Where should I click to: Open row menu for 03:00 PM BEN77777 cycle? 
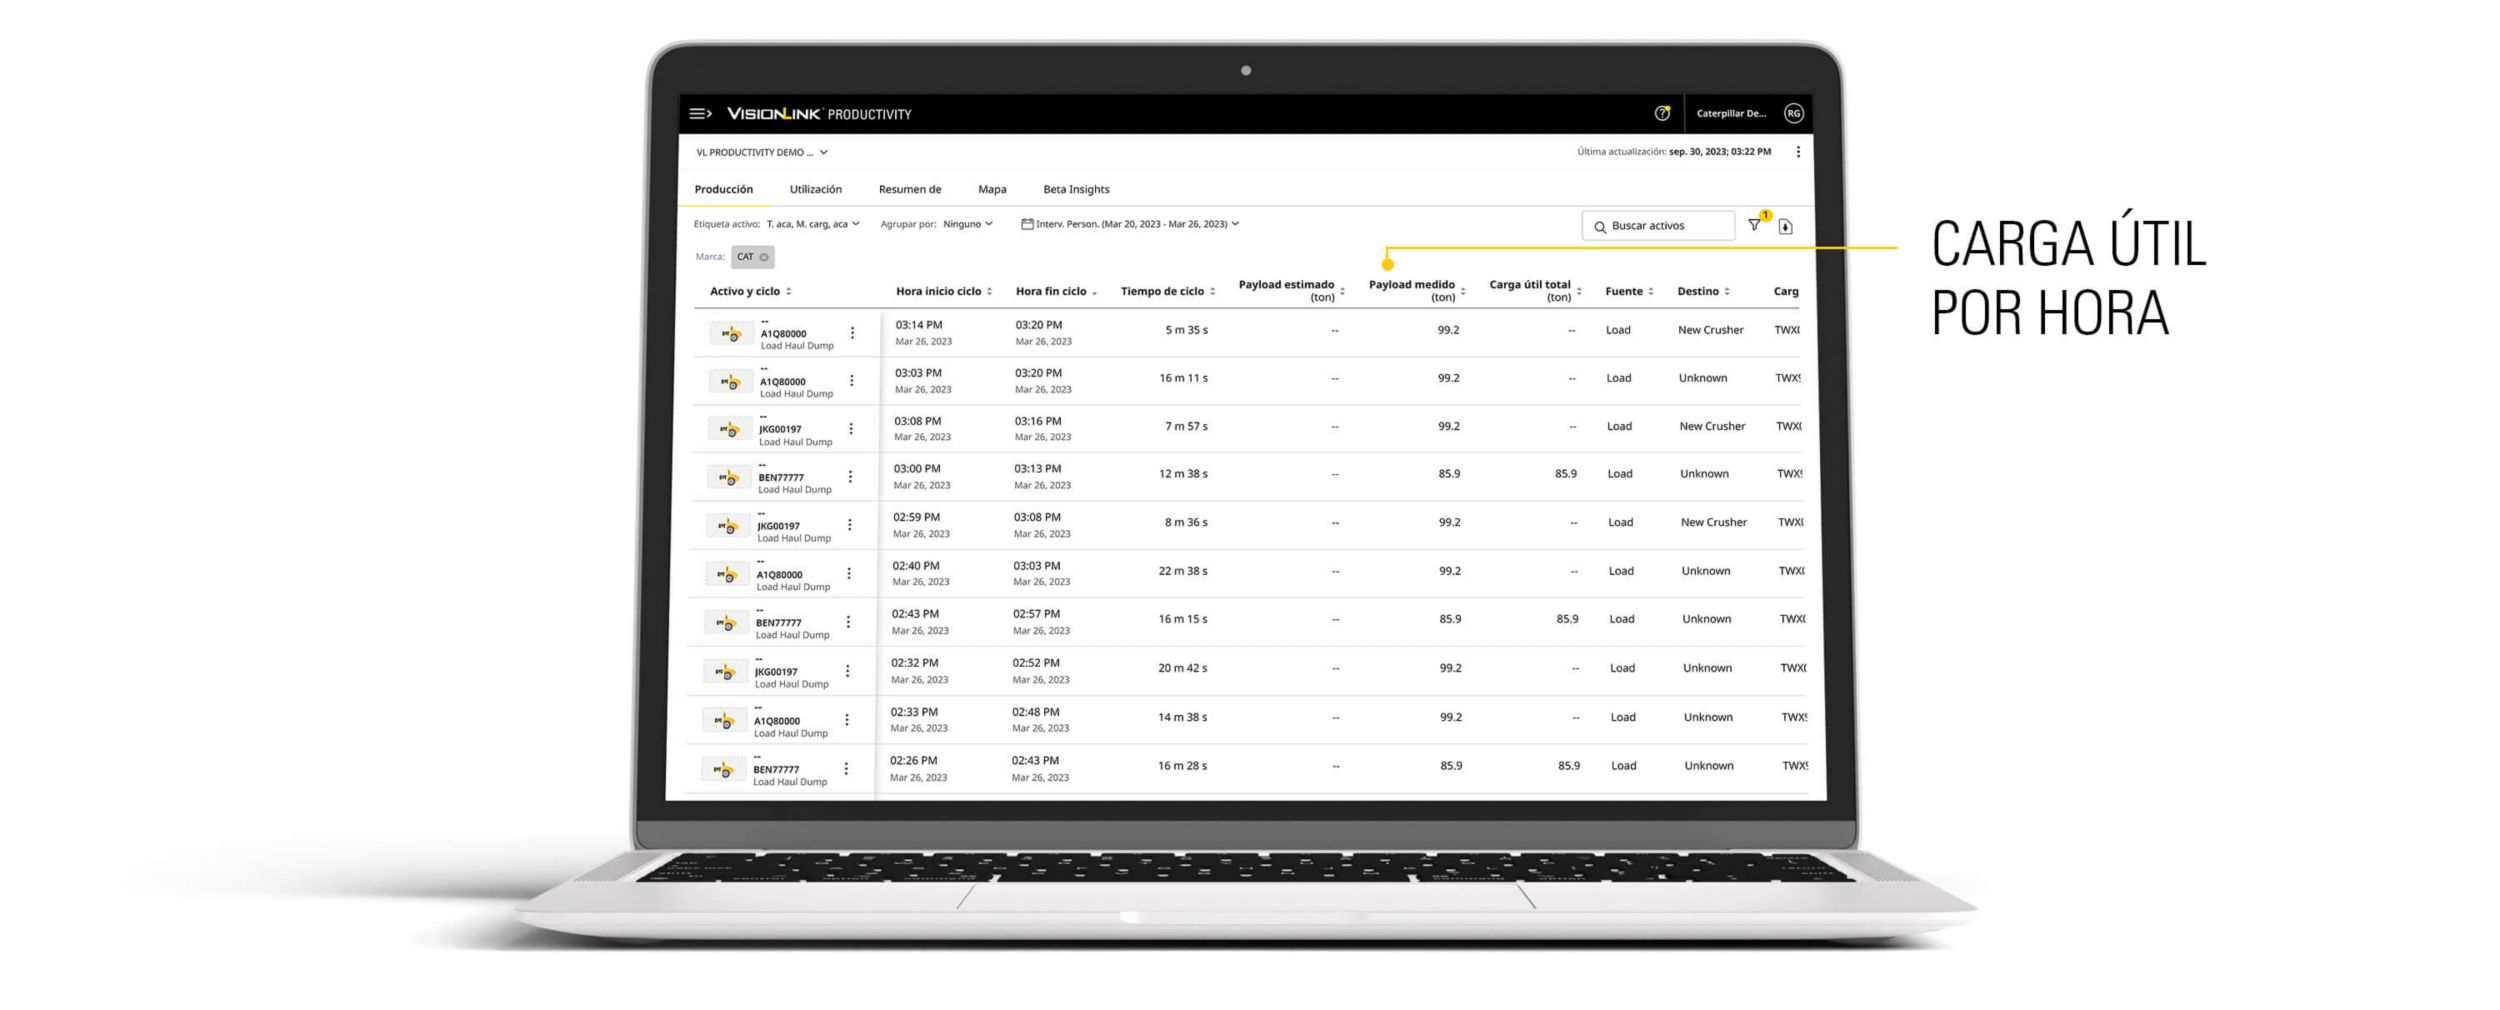(x=850, y=477)
